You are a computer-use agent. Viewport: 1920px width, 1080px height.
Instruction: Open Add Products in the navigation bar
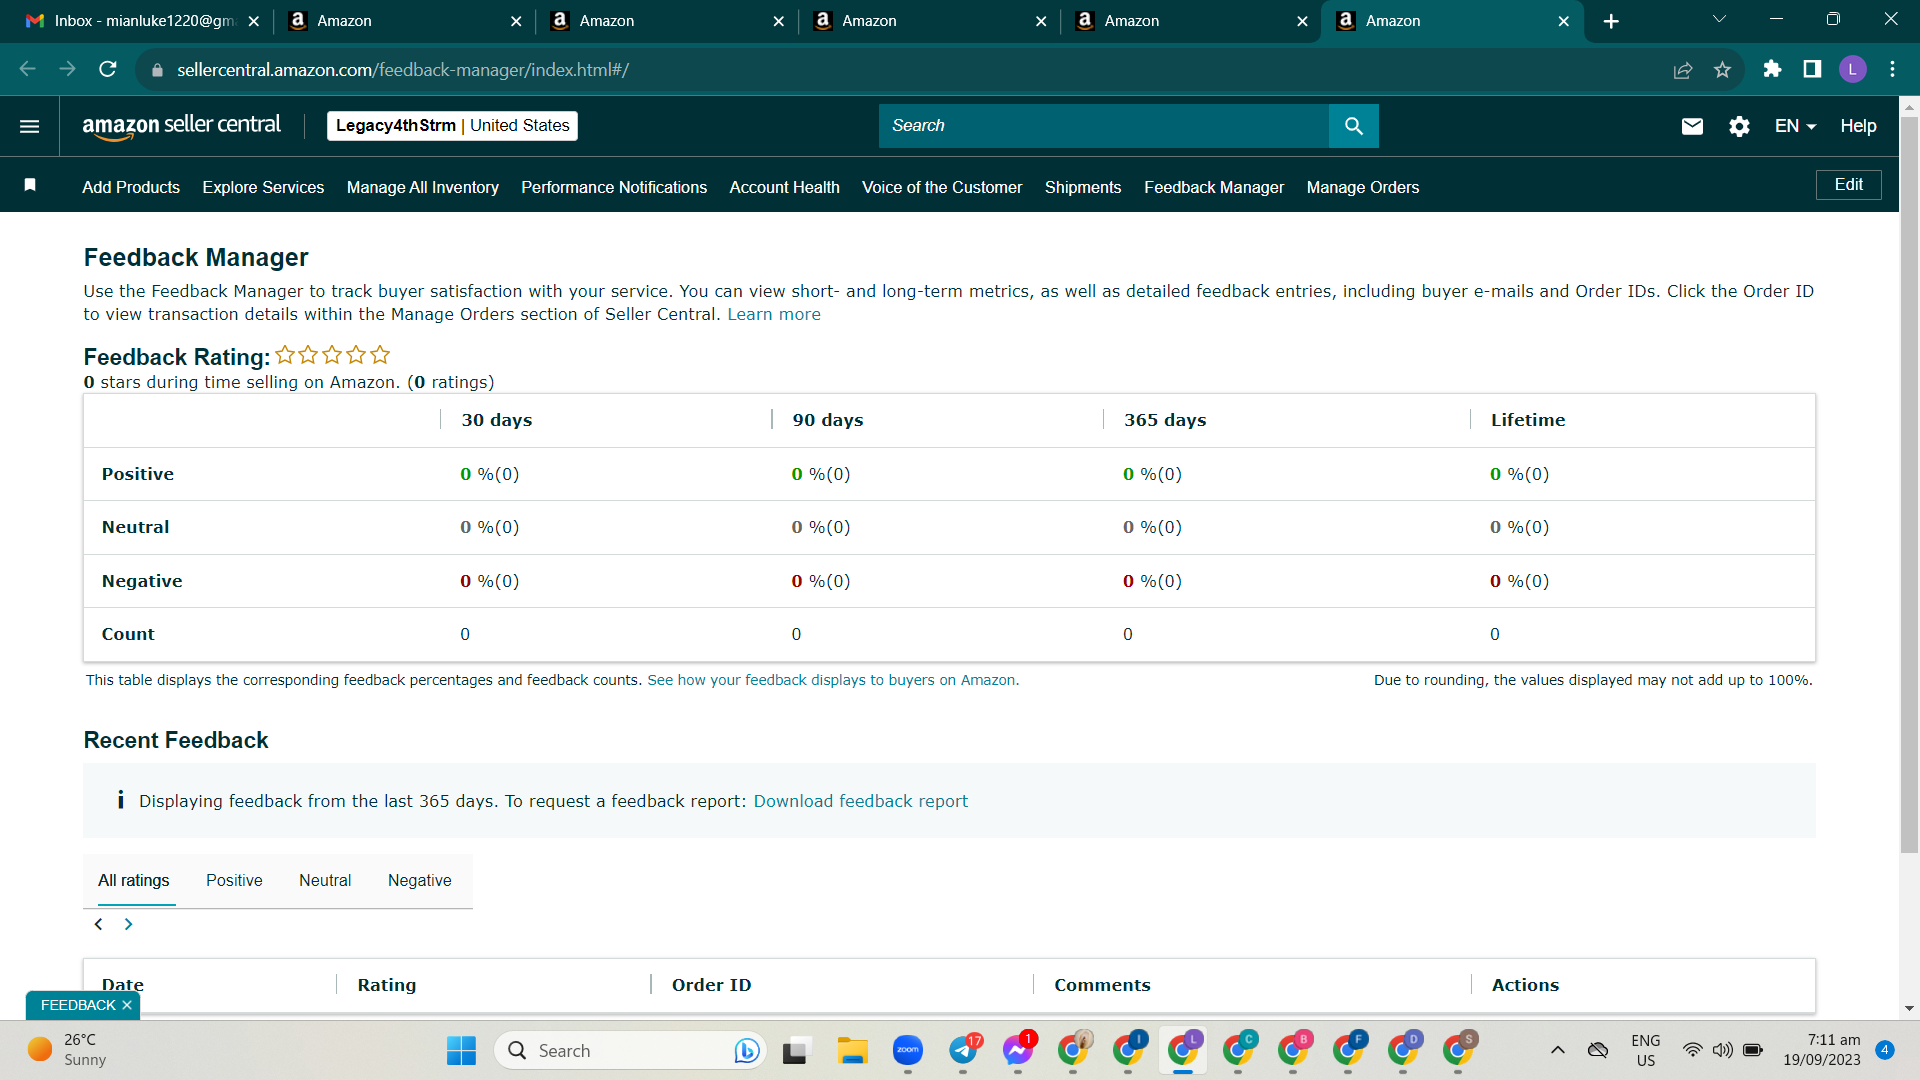click(131, 187)
